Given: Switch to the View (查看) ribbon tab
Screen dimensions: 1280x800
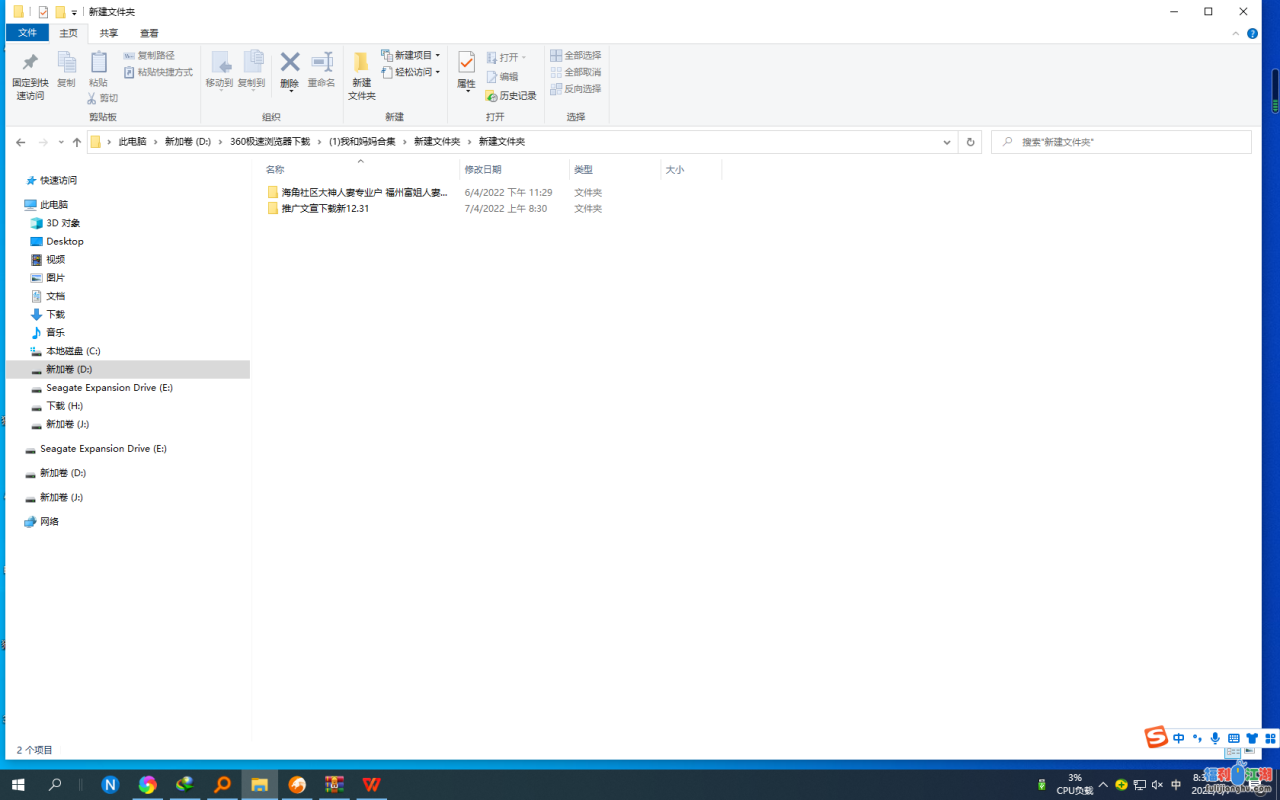Looking at the screenshot, I should pyautogui.click(x=149, y=33).
